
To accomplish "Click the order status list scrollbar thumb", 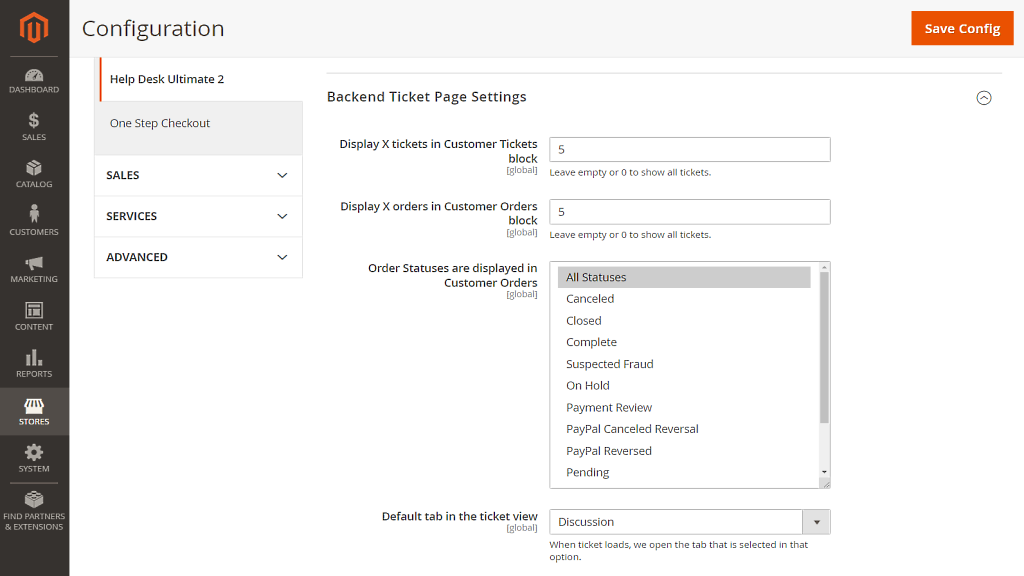I will pyautogui.click(x=824, y=347).
